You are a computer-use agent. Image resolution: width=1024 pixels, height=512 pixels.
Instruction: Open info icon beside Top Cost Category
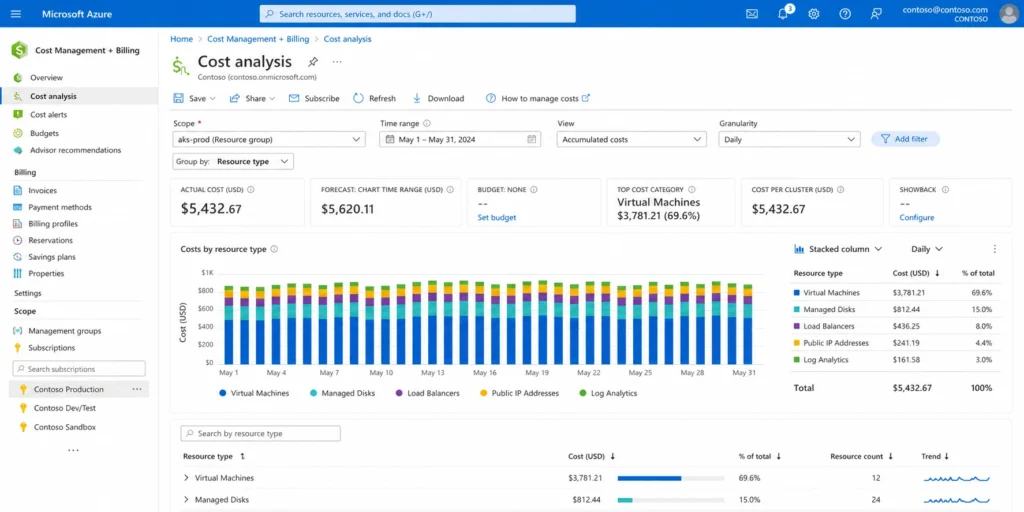692,189
